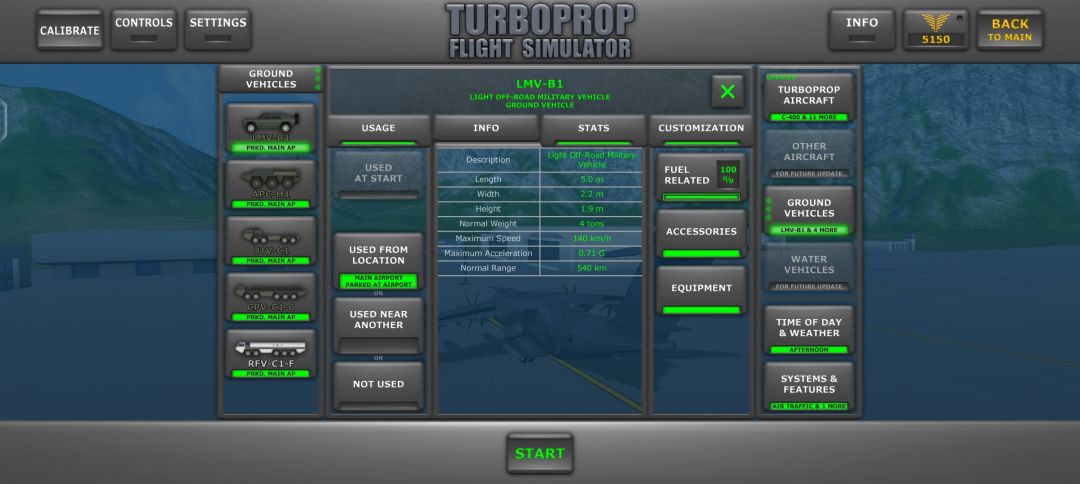Choose the JTV-C1 truck icon

[271, 242]
